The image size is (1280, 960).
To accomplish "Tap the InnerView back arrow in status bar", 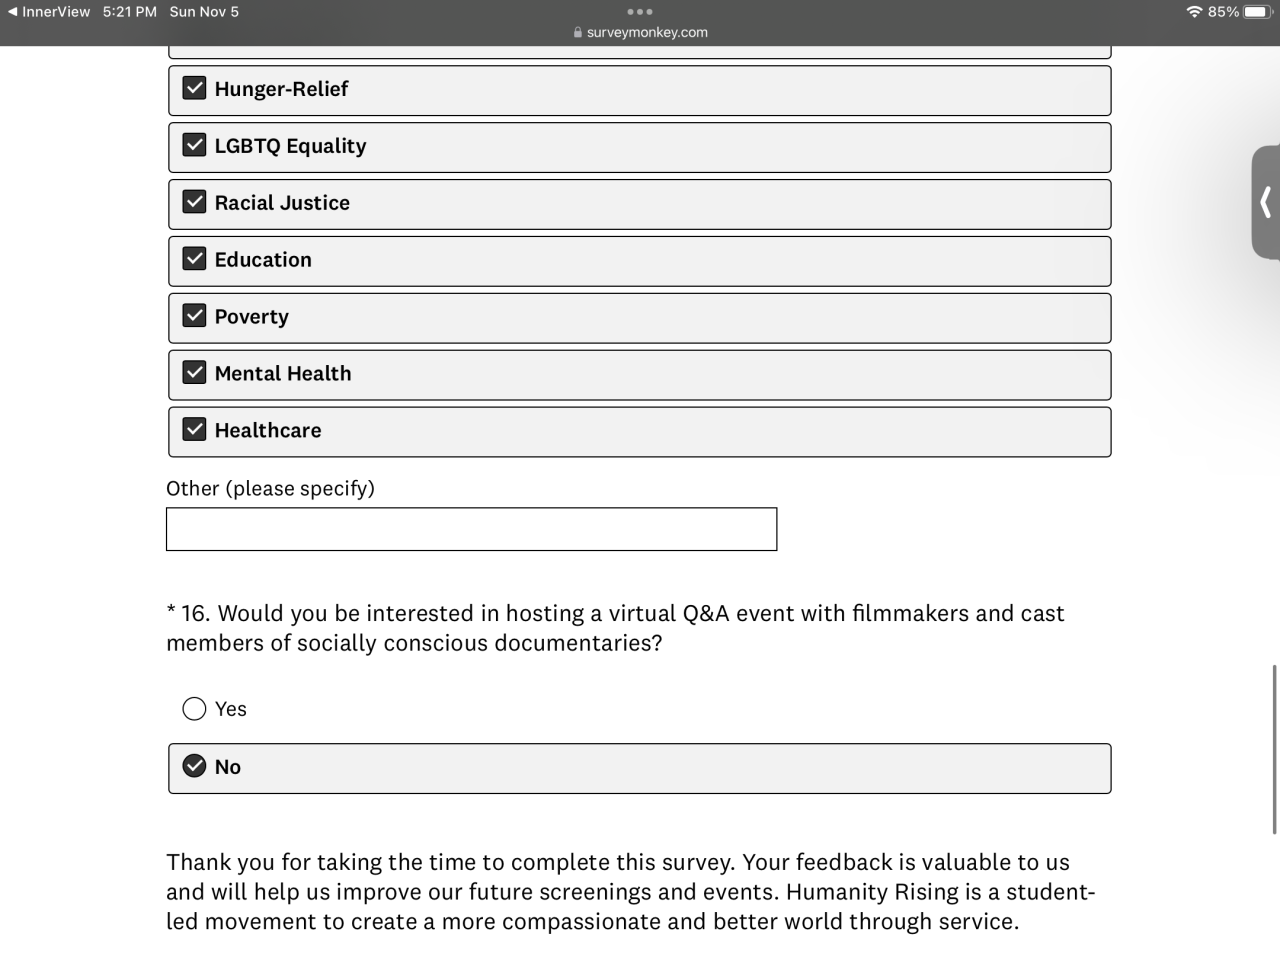I will pyautogui.click(x=12, y=12).
